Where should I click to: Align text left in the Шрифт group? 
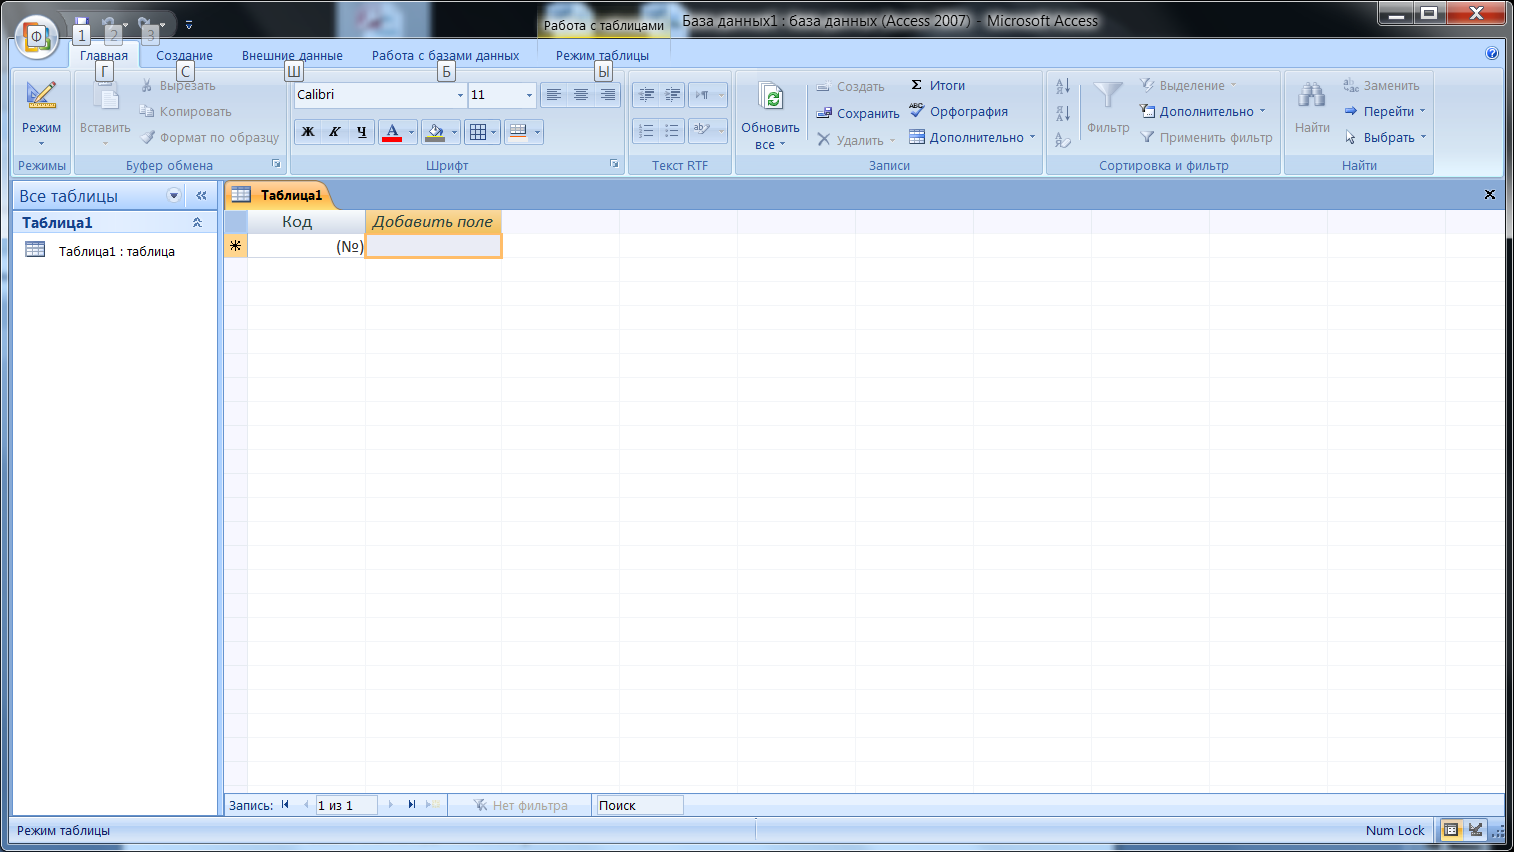tap(553, 95)
